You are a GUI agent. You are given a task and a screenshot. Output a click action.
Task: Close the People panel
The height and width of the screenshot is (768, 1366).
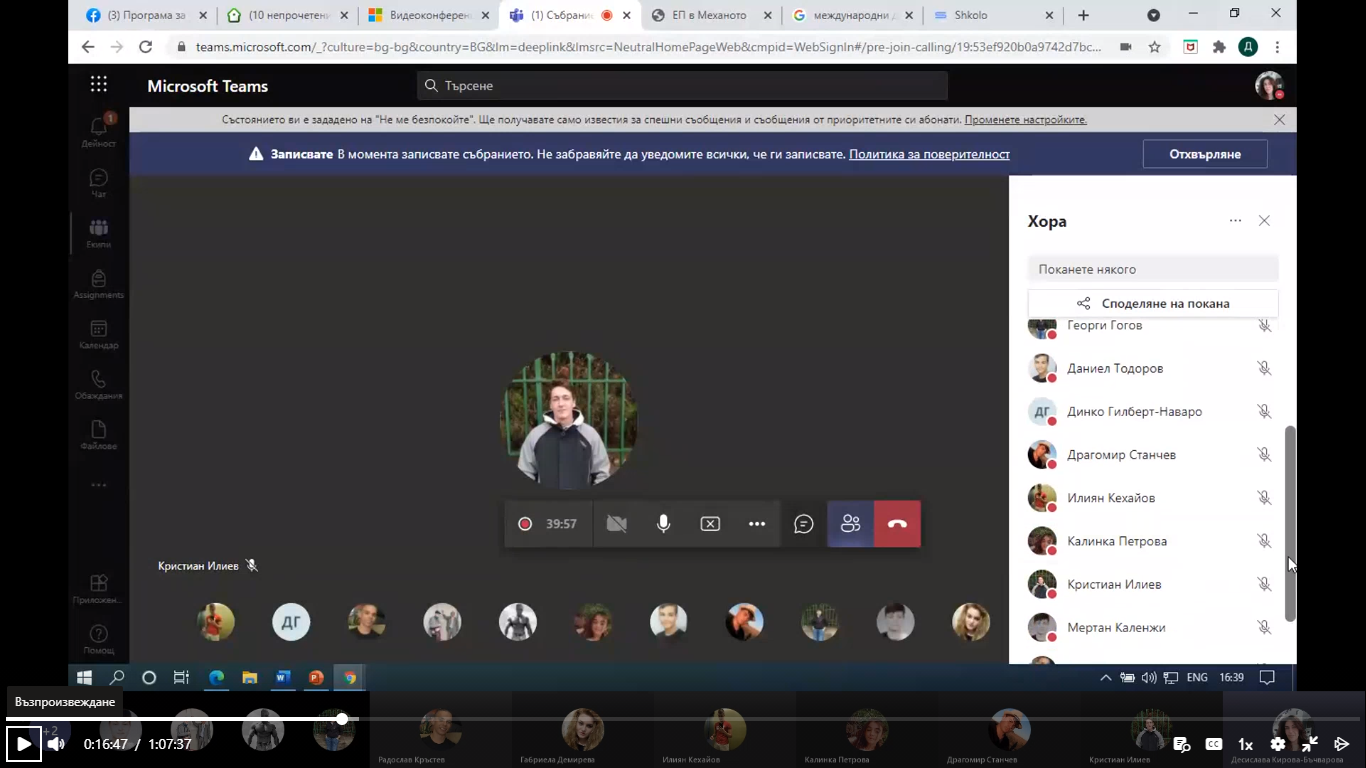coord(1264,221)
